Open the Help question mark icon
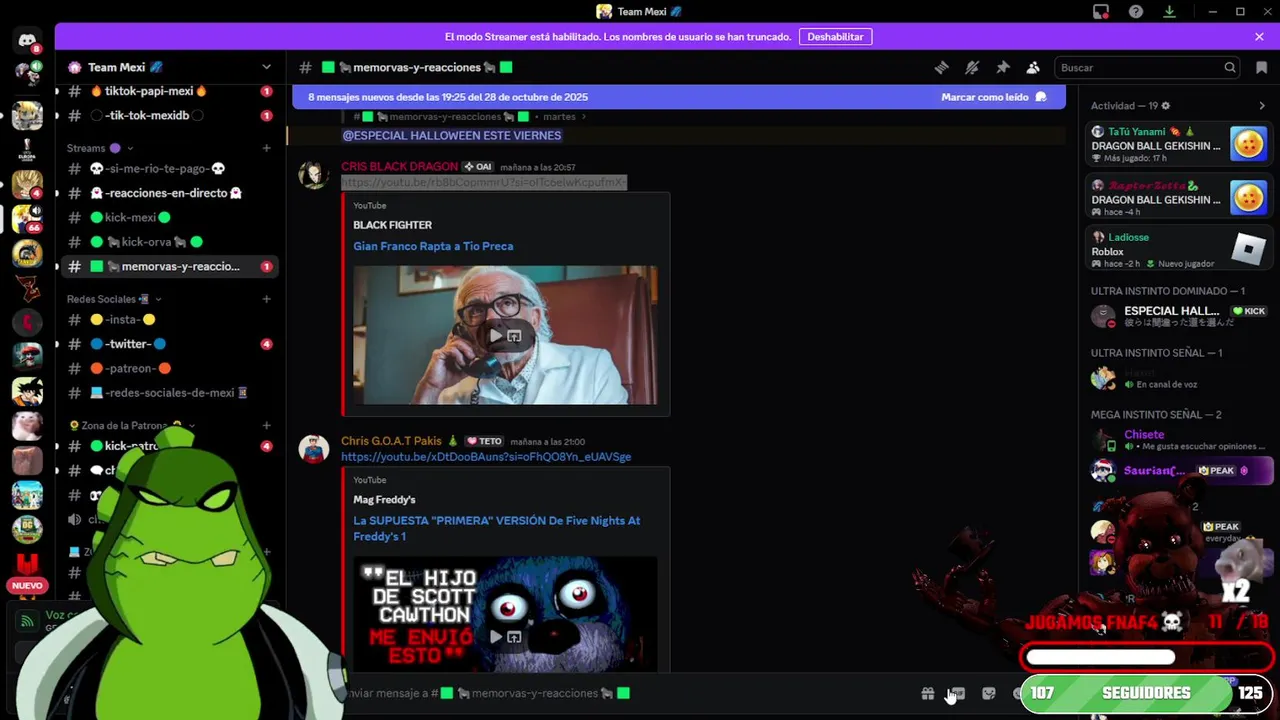Screen dimensions: 1280x720 click(x=1135, y=12)
